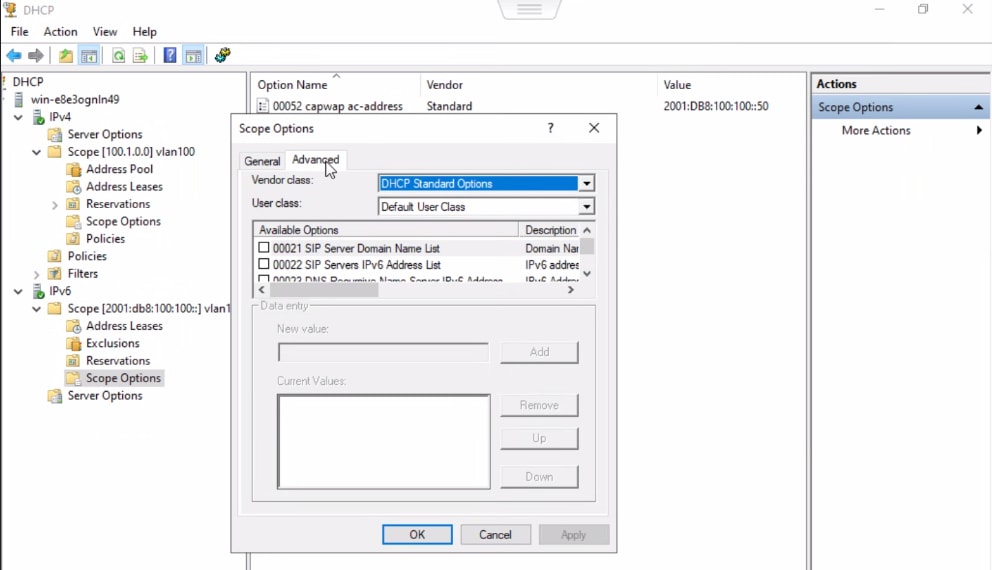
Task: Collapse the Scope Options section in Actions pane
Action: pos(978,108)
